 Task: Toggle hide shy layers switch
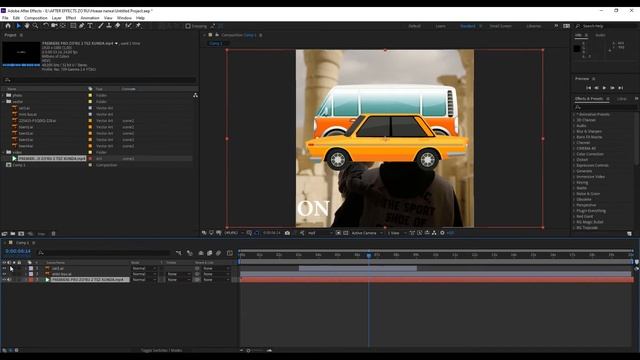click(200, 253)
